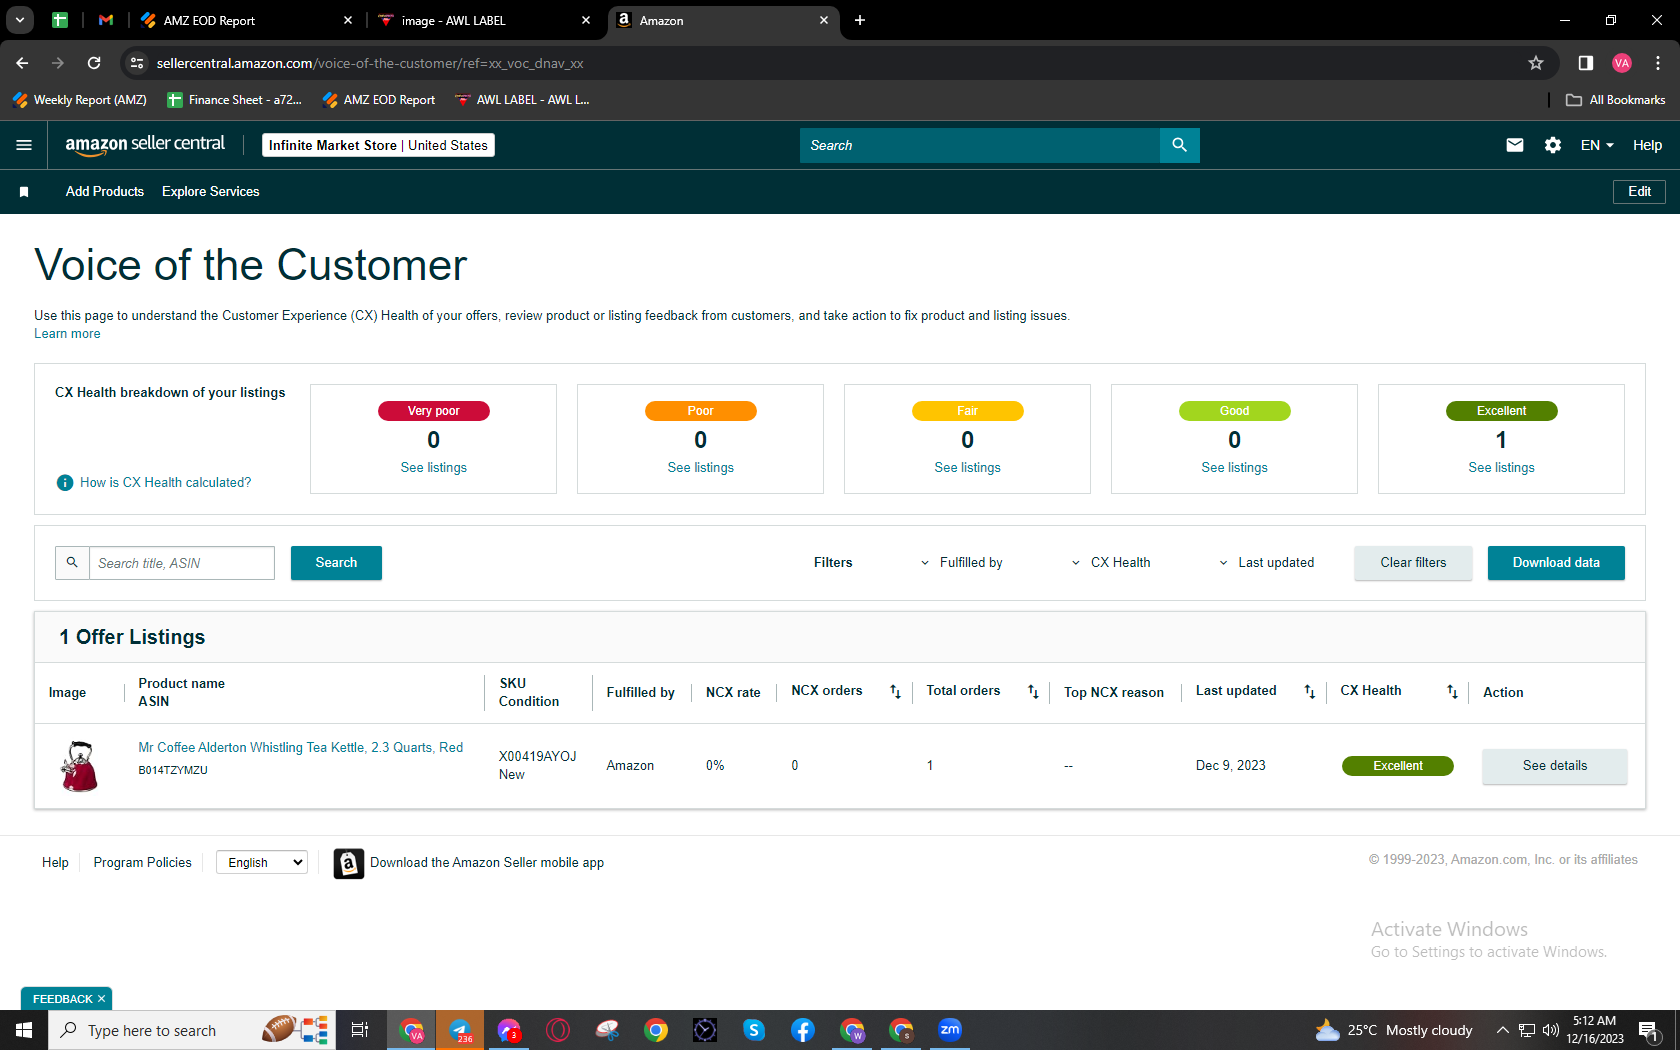Open the tab search dropdown arrow

pos(20,20)
